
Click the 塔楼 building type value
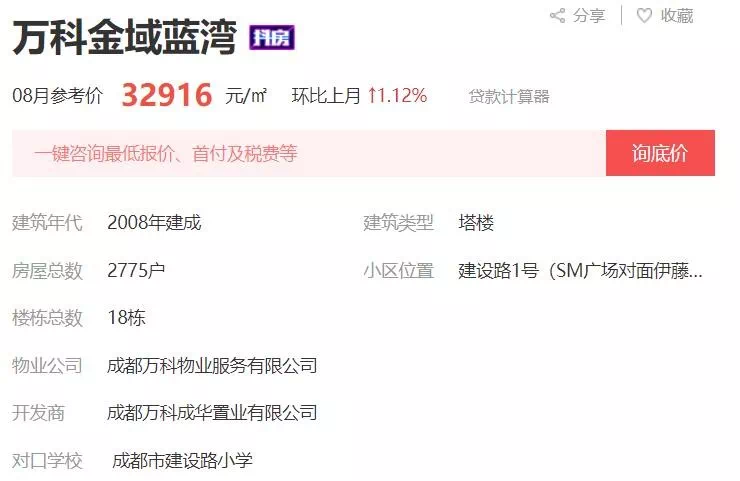click(x=476, y=222)
